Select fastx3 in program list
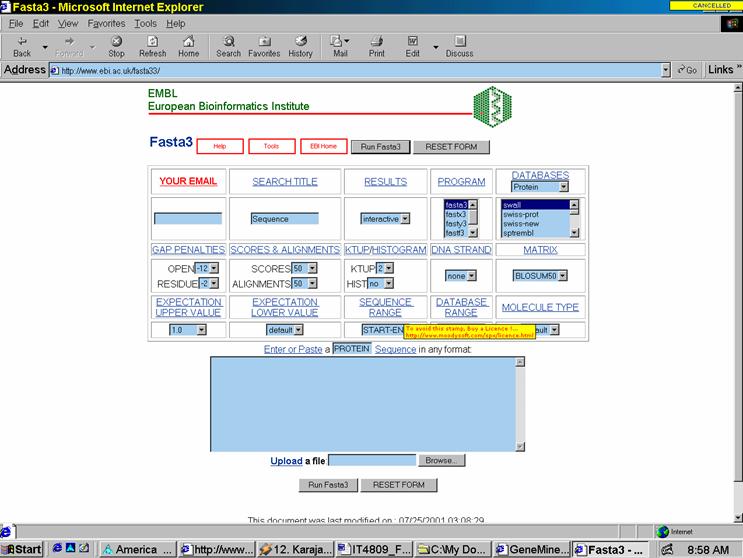 (x=456, y=214)
